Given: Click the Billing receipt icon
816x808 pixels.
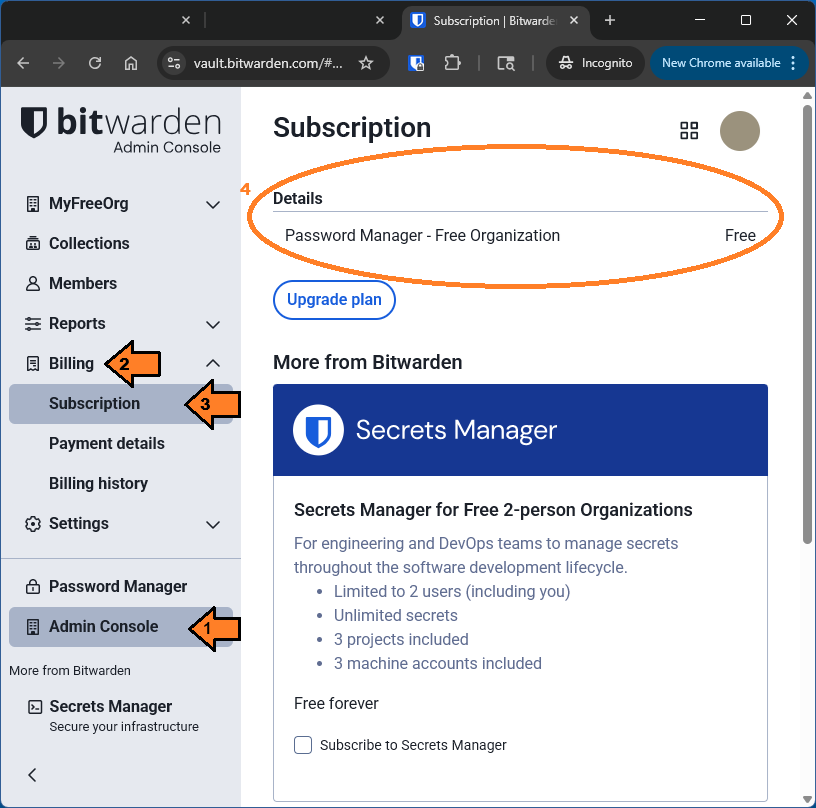Looking at the screenshot, I should (33, 364).
